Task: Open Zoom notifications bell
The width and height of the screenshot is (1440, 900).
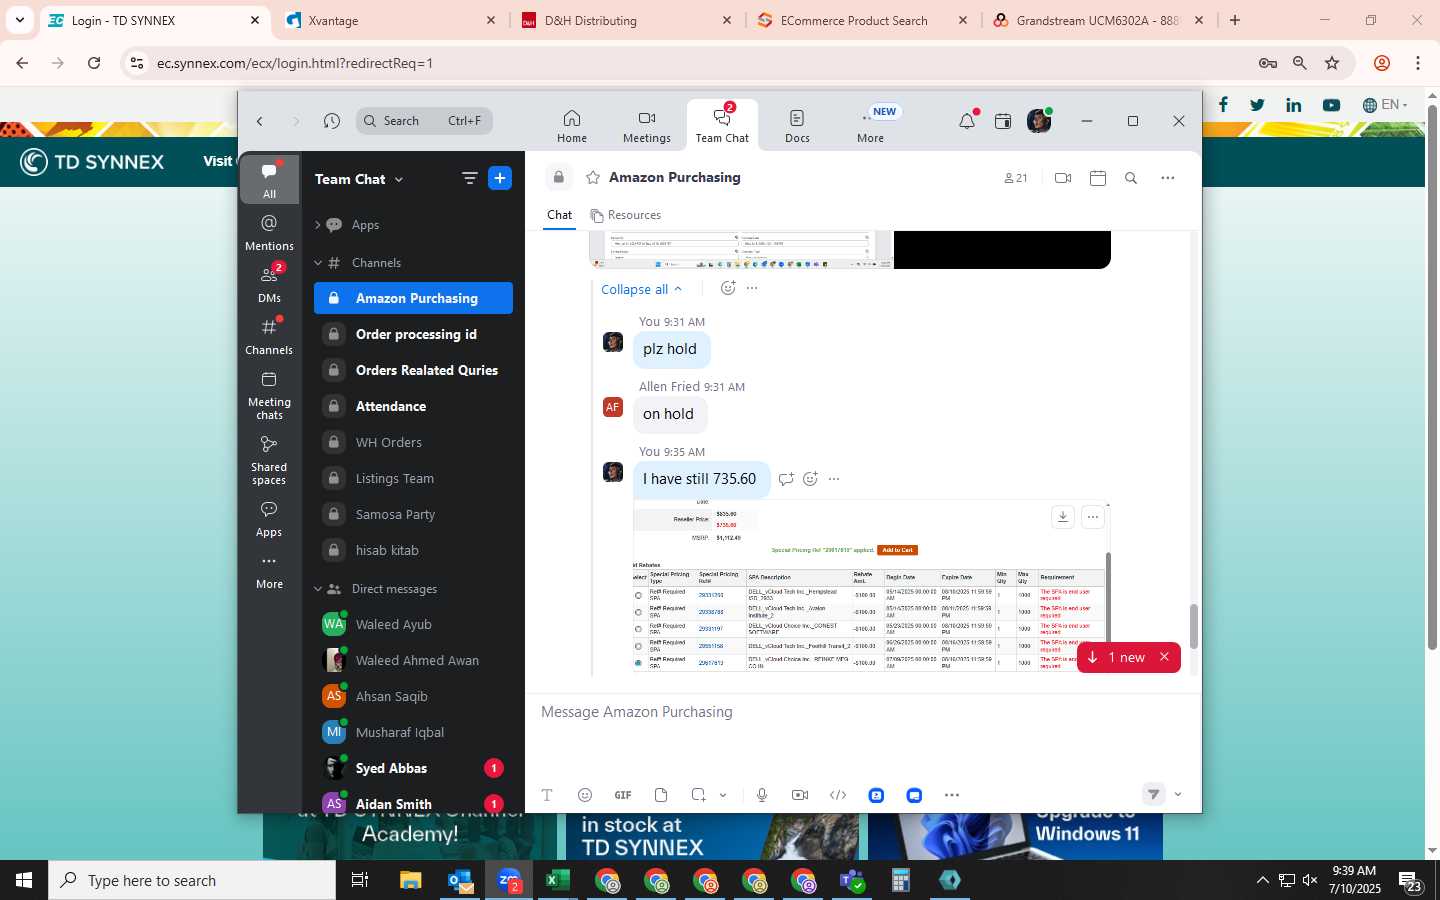Action: (967, 121)
